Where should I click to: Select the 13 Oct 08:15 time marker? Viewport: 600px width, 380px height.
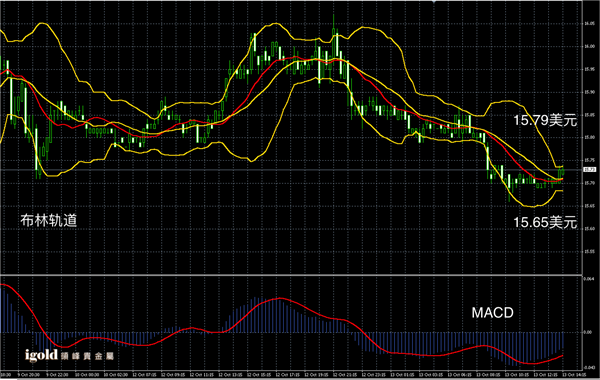tap(488, 374)
